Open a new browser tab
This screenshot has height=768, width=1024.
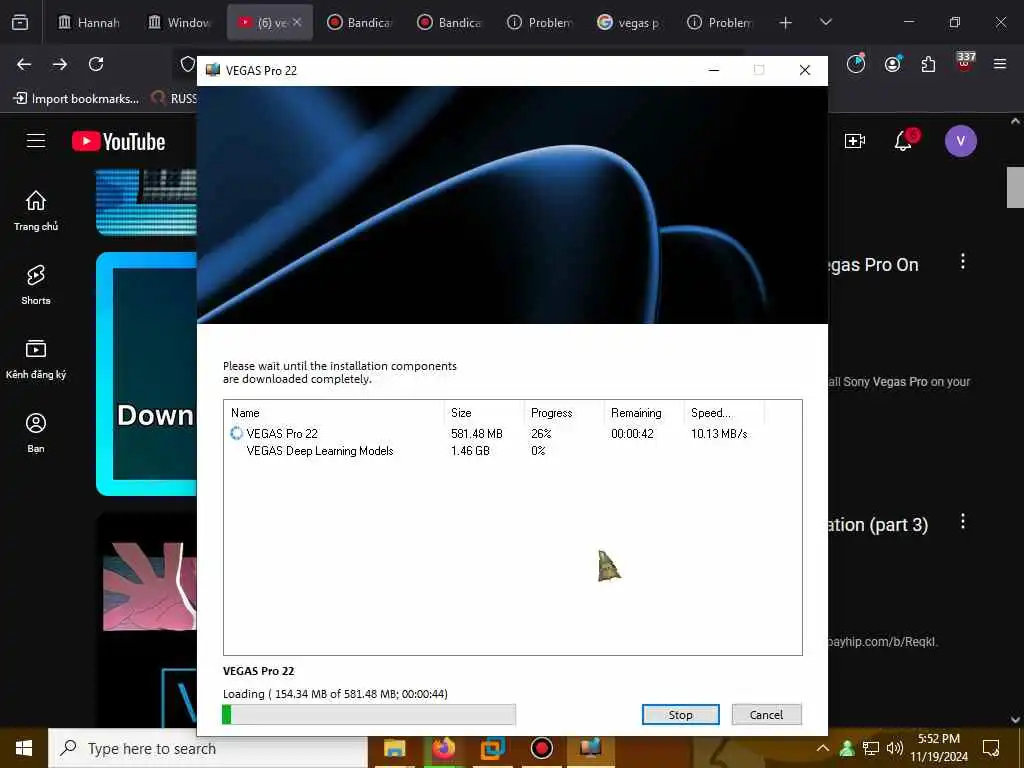(x=786, y=23)
